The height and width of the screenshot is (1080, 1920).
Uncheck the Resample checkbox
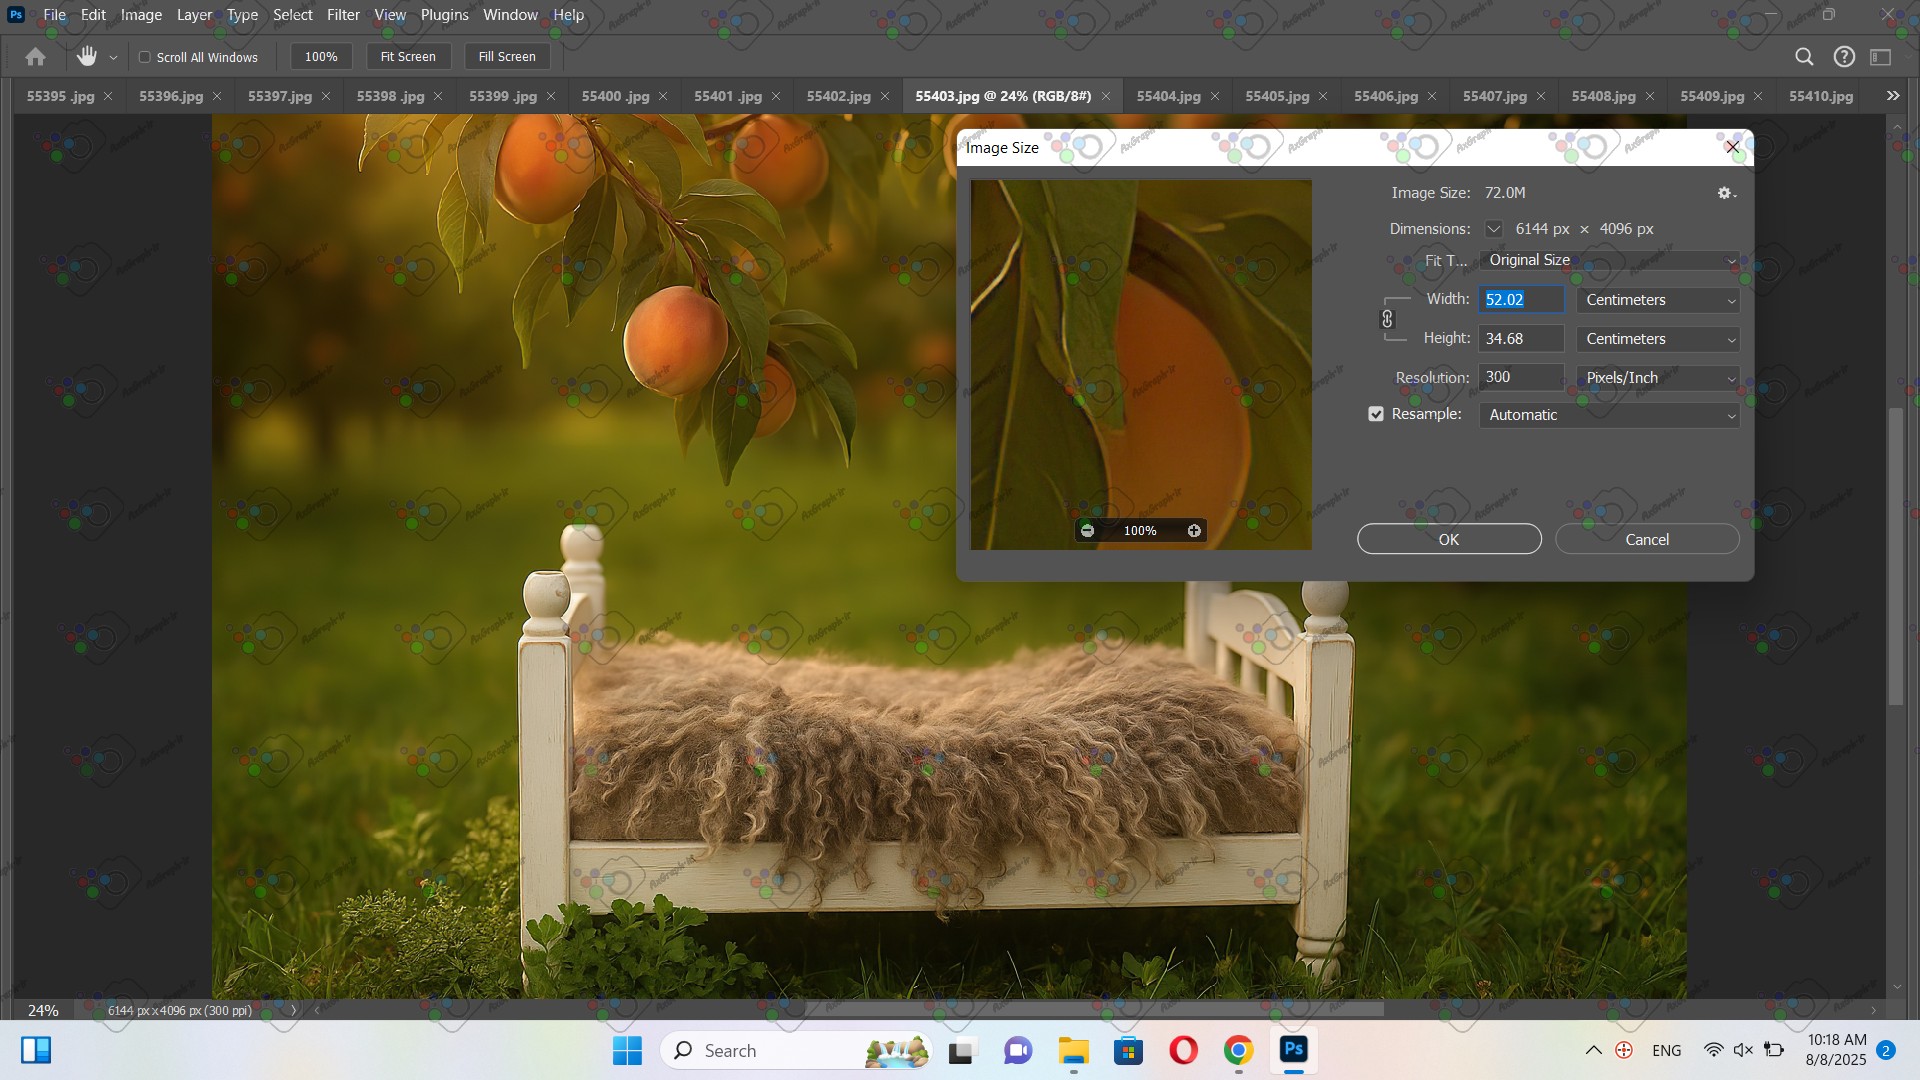[x=1376, y=414]
